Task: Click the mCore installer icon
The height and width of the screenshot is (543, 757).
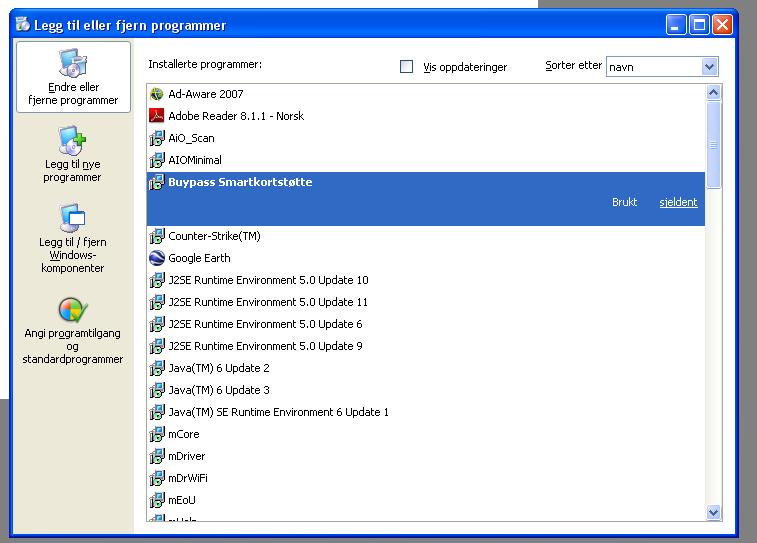Action: coord(157,434)
